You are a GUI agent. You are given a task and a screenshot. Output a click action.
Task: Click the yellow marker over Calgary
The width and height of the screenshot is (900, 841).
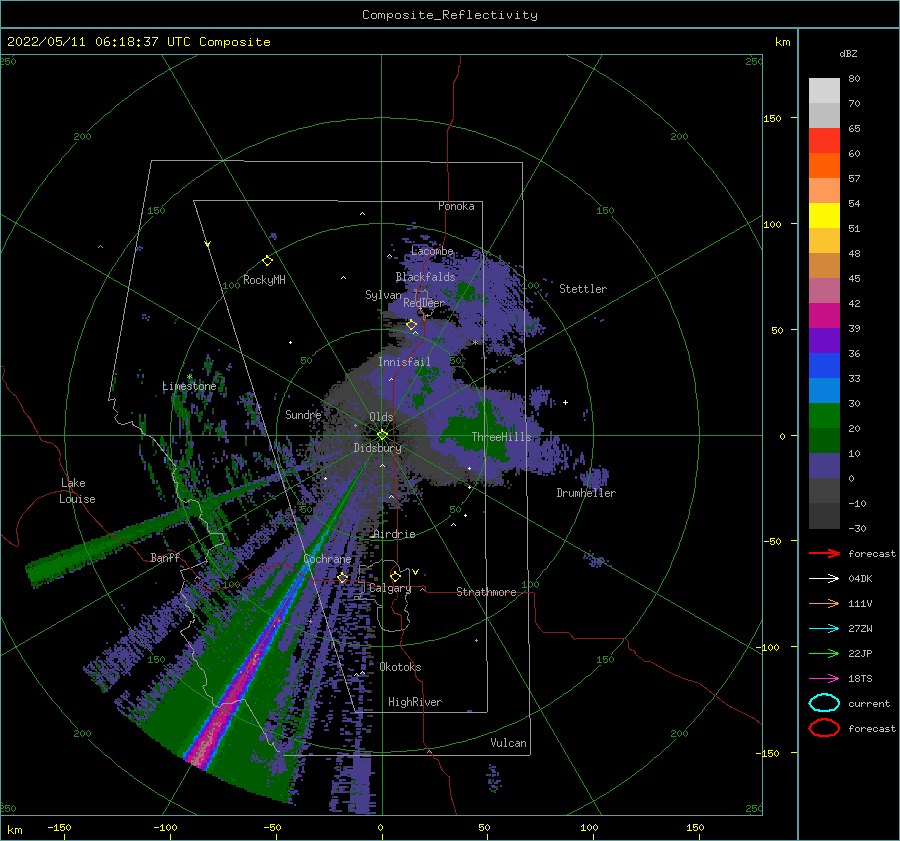pos(395,576)
